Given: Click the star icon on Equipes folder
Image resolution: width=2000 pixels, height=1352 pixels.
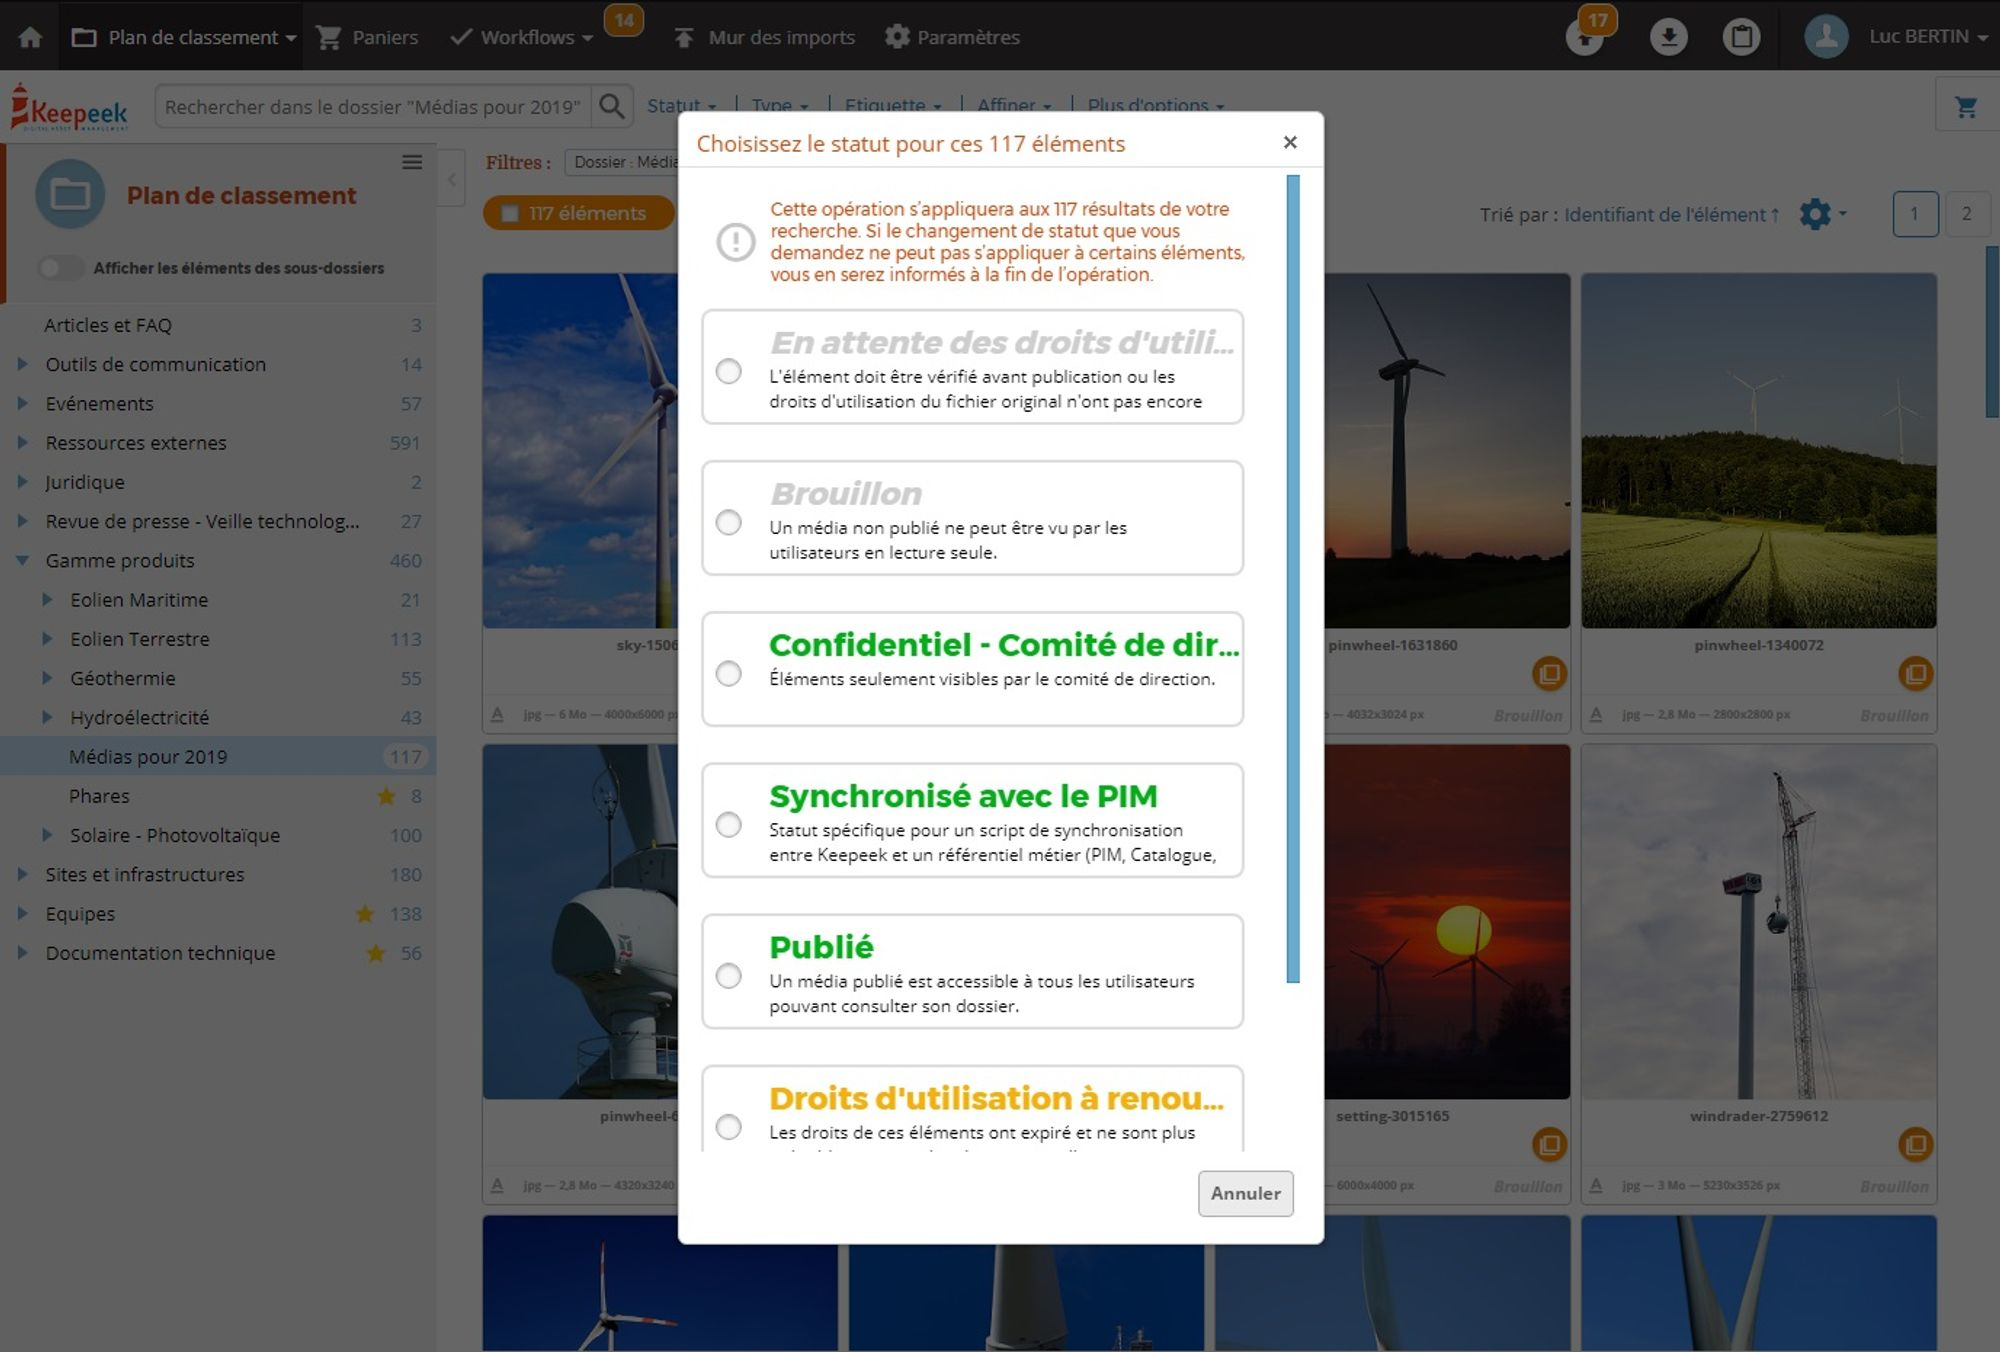Looking at the screenshot, I should click(x=365, y=914).
